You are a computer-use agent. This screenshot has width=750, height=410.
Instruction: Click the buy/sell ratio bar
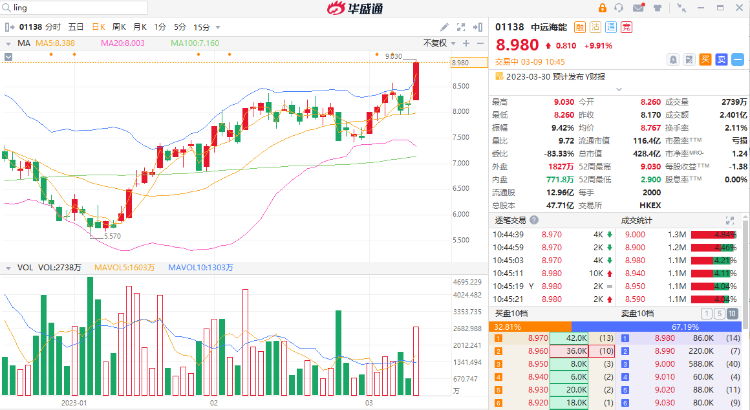click(x=618, y=326)
